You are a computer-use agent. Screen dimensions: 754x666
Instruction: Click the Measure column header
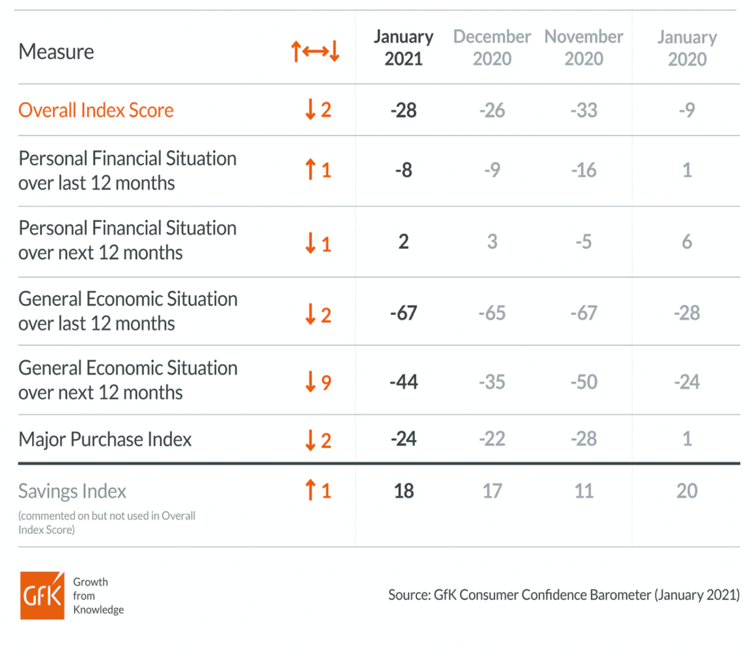point(56,51)
